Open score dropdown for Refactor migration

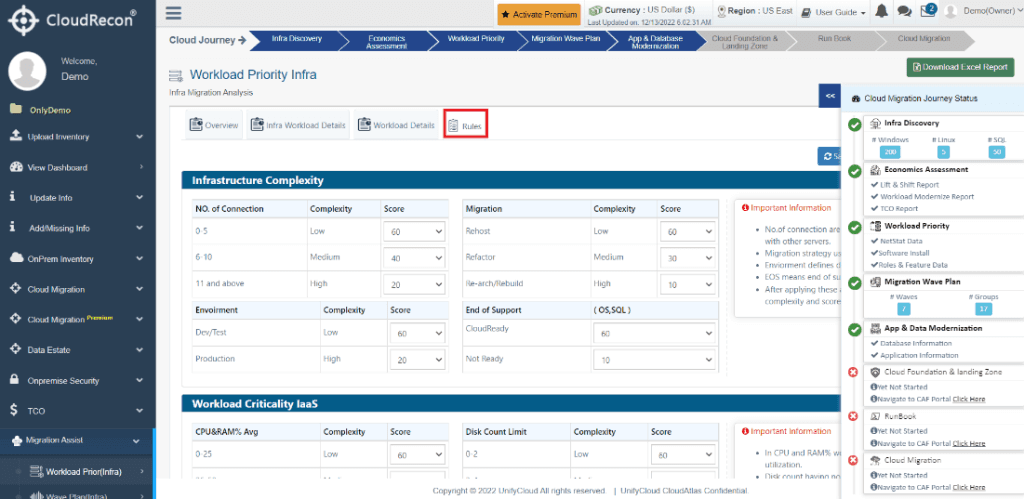point(688,258)
